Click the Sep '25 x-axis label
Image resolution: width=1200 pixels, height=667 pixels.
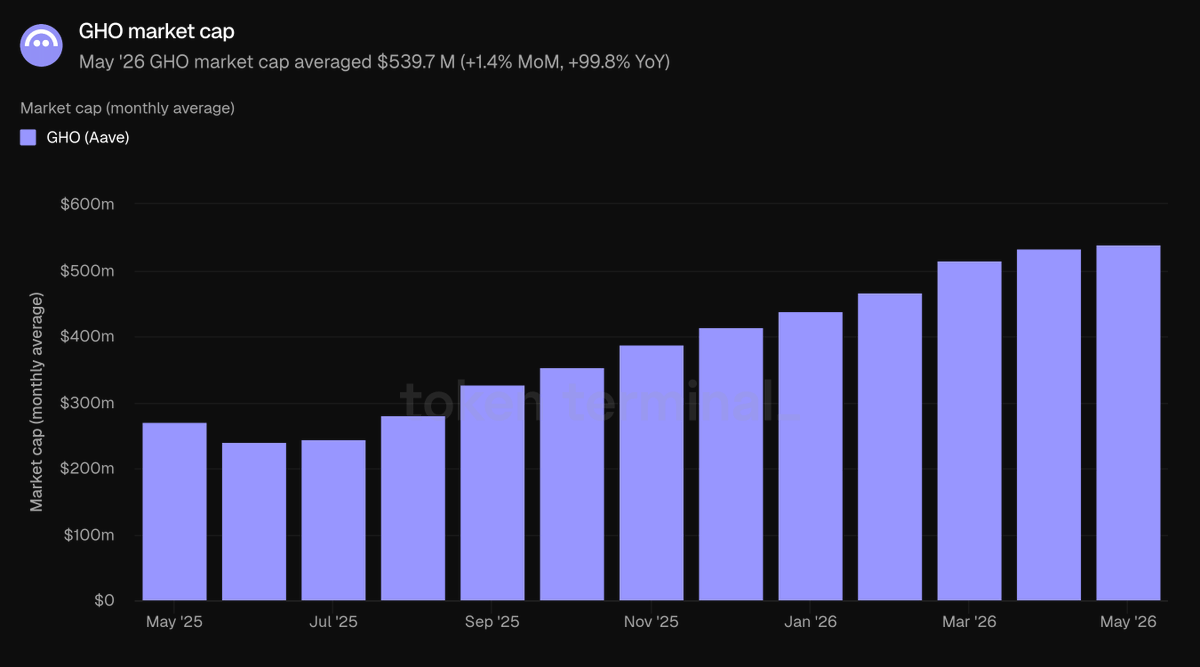[x=492, y=622]
